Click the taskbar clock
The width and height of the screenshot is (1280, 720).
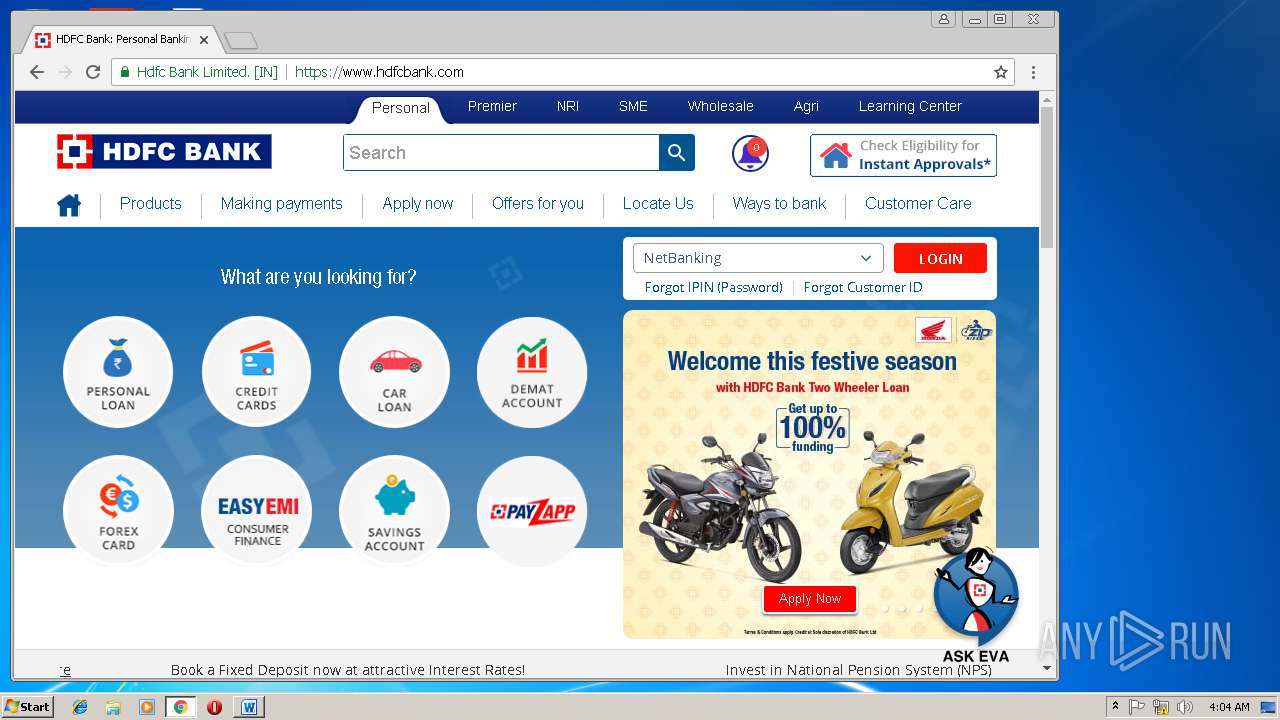(1229, 707)
